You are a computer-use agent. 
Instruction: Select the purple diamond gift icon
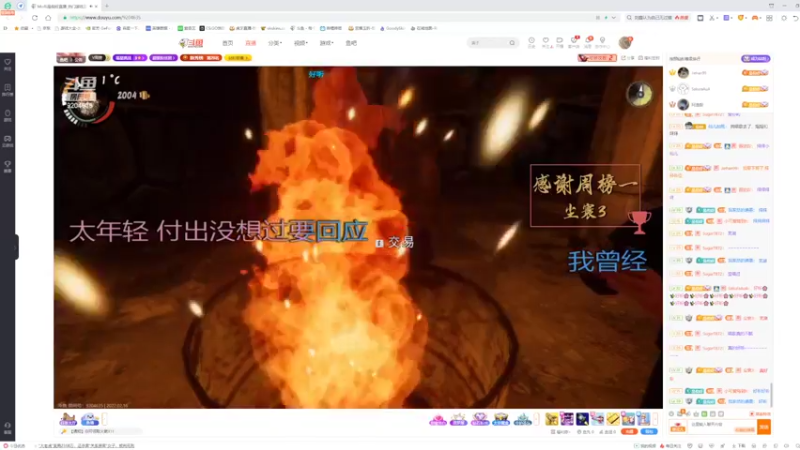pyautogui.click(x=480, y=419)
